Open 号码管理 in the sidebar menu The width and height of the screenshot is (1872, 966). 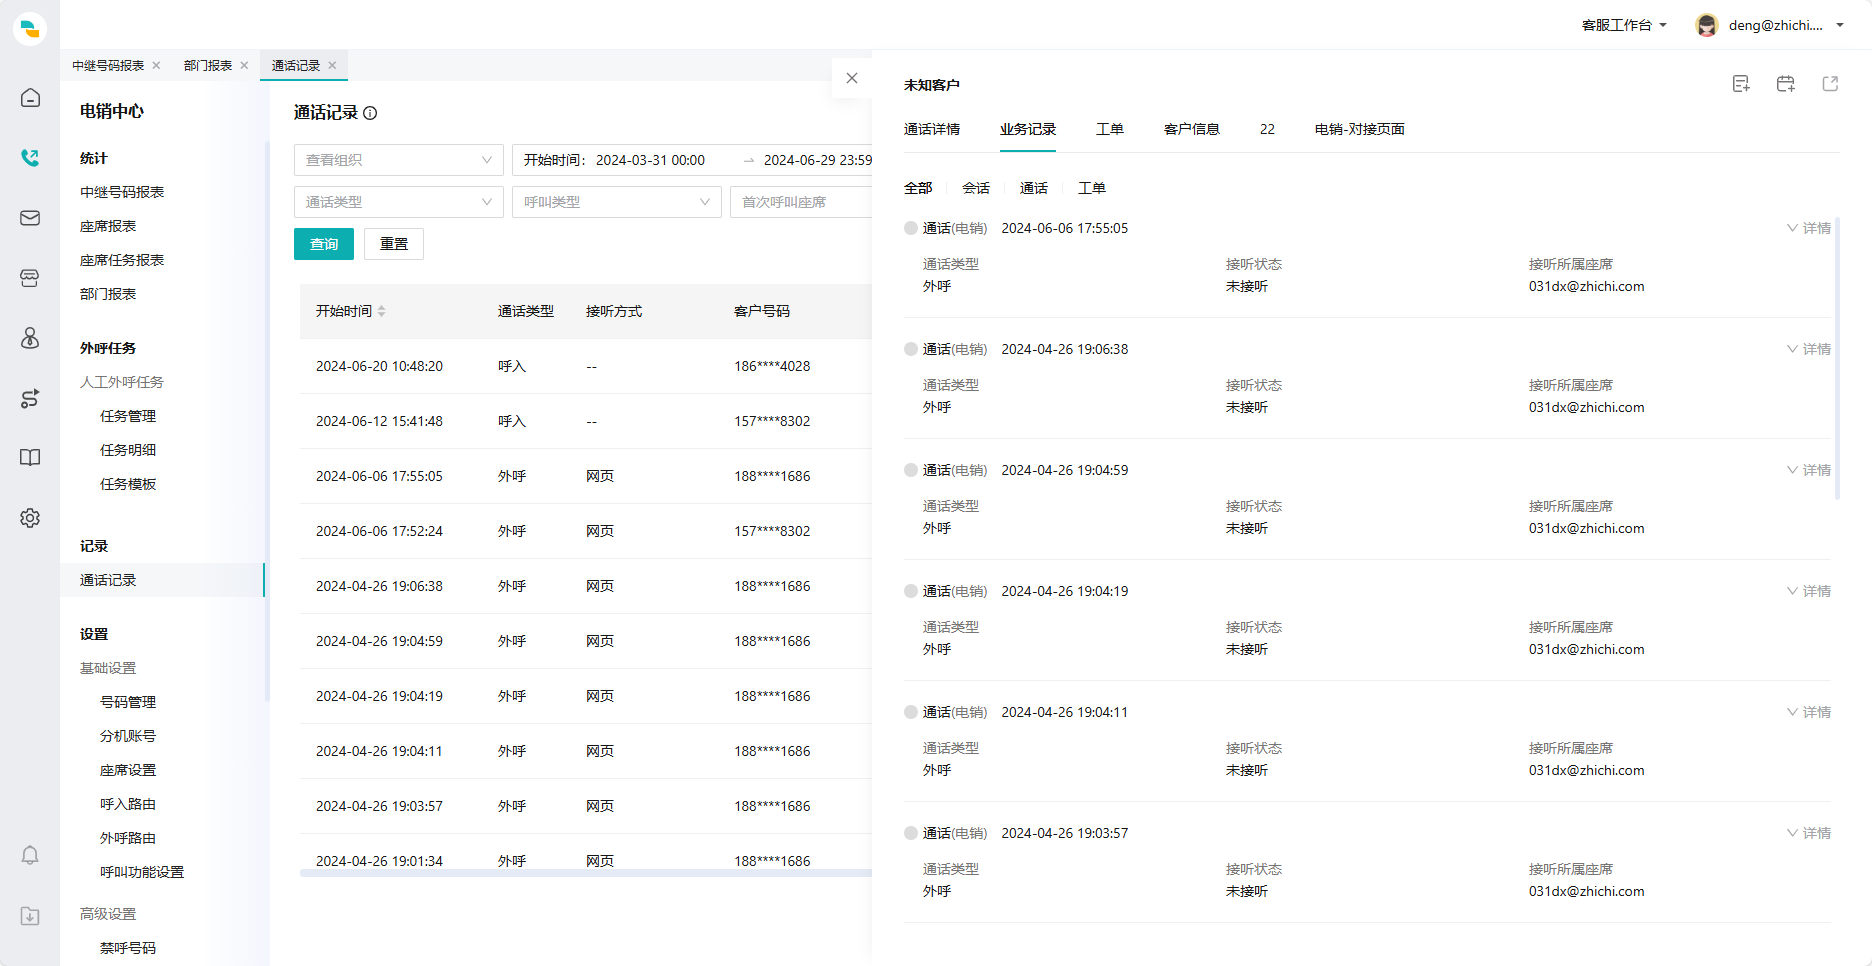(x=128, y=702)
